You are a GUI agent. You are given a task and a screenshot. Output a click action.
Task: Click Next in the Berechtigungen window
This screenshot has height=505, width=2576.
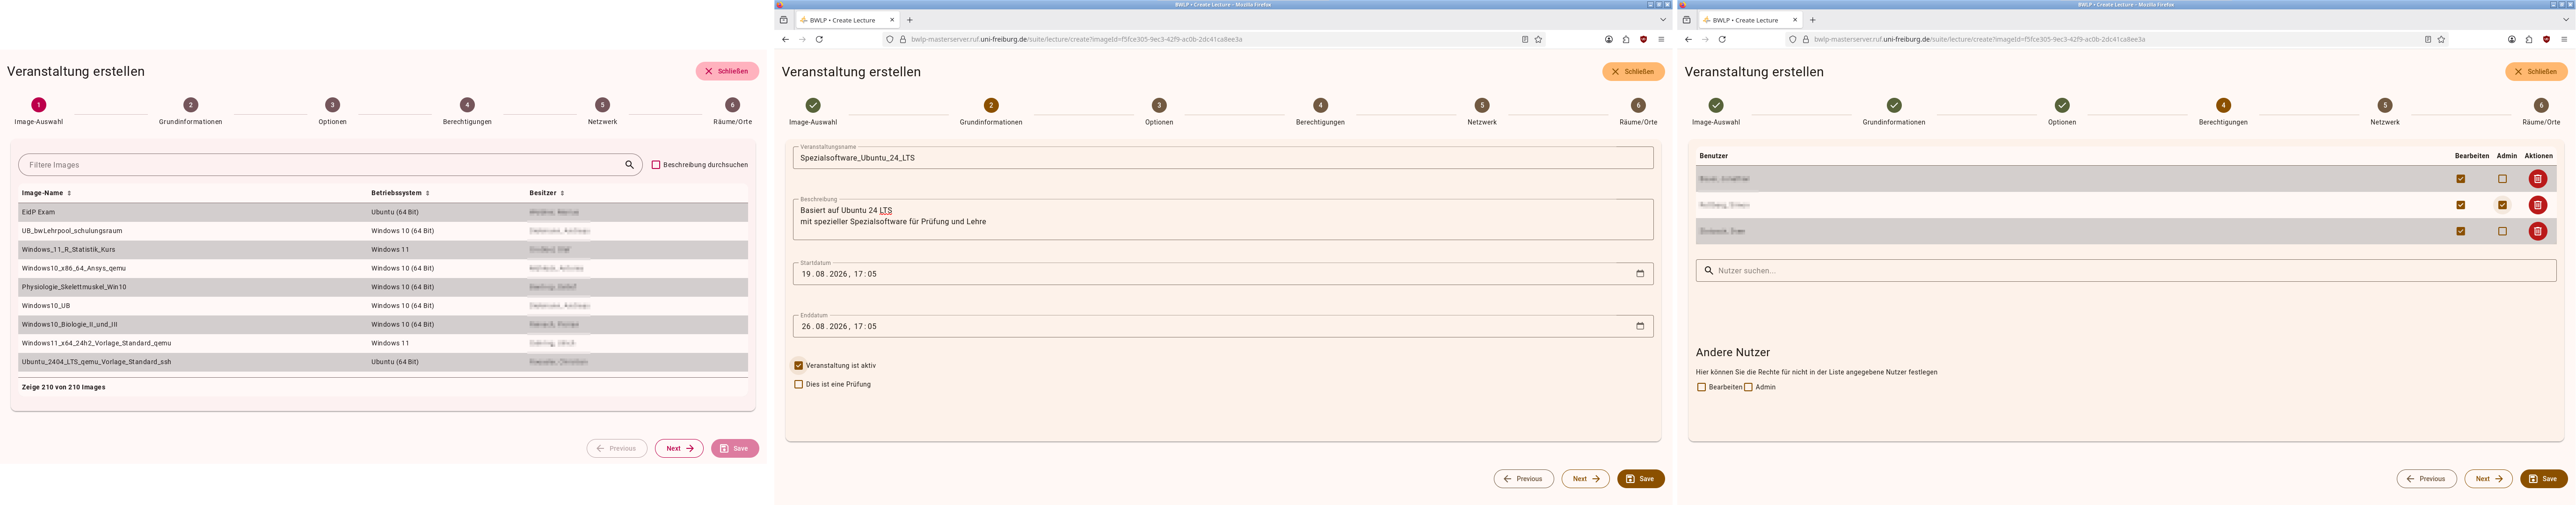[2489, 479]
